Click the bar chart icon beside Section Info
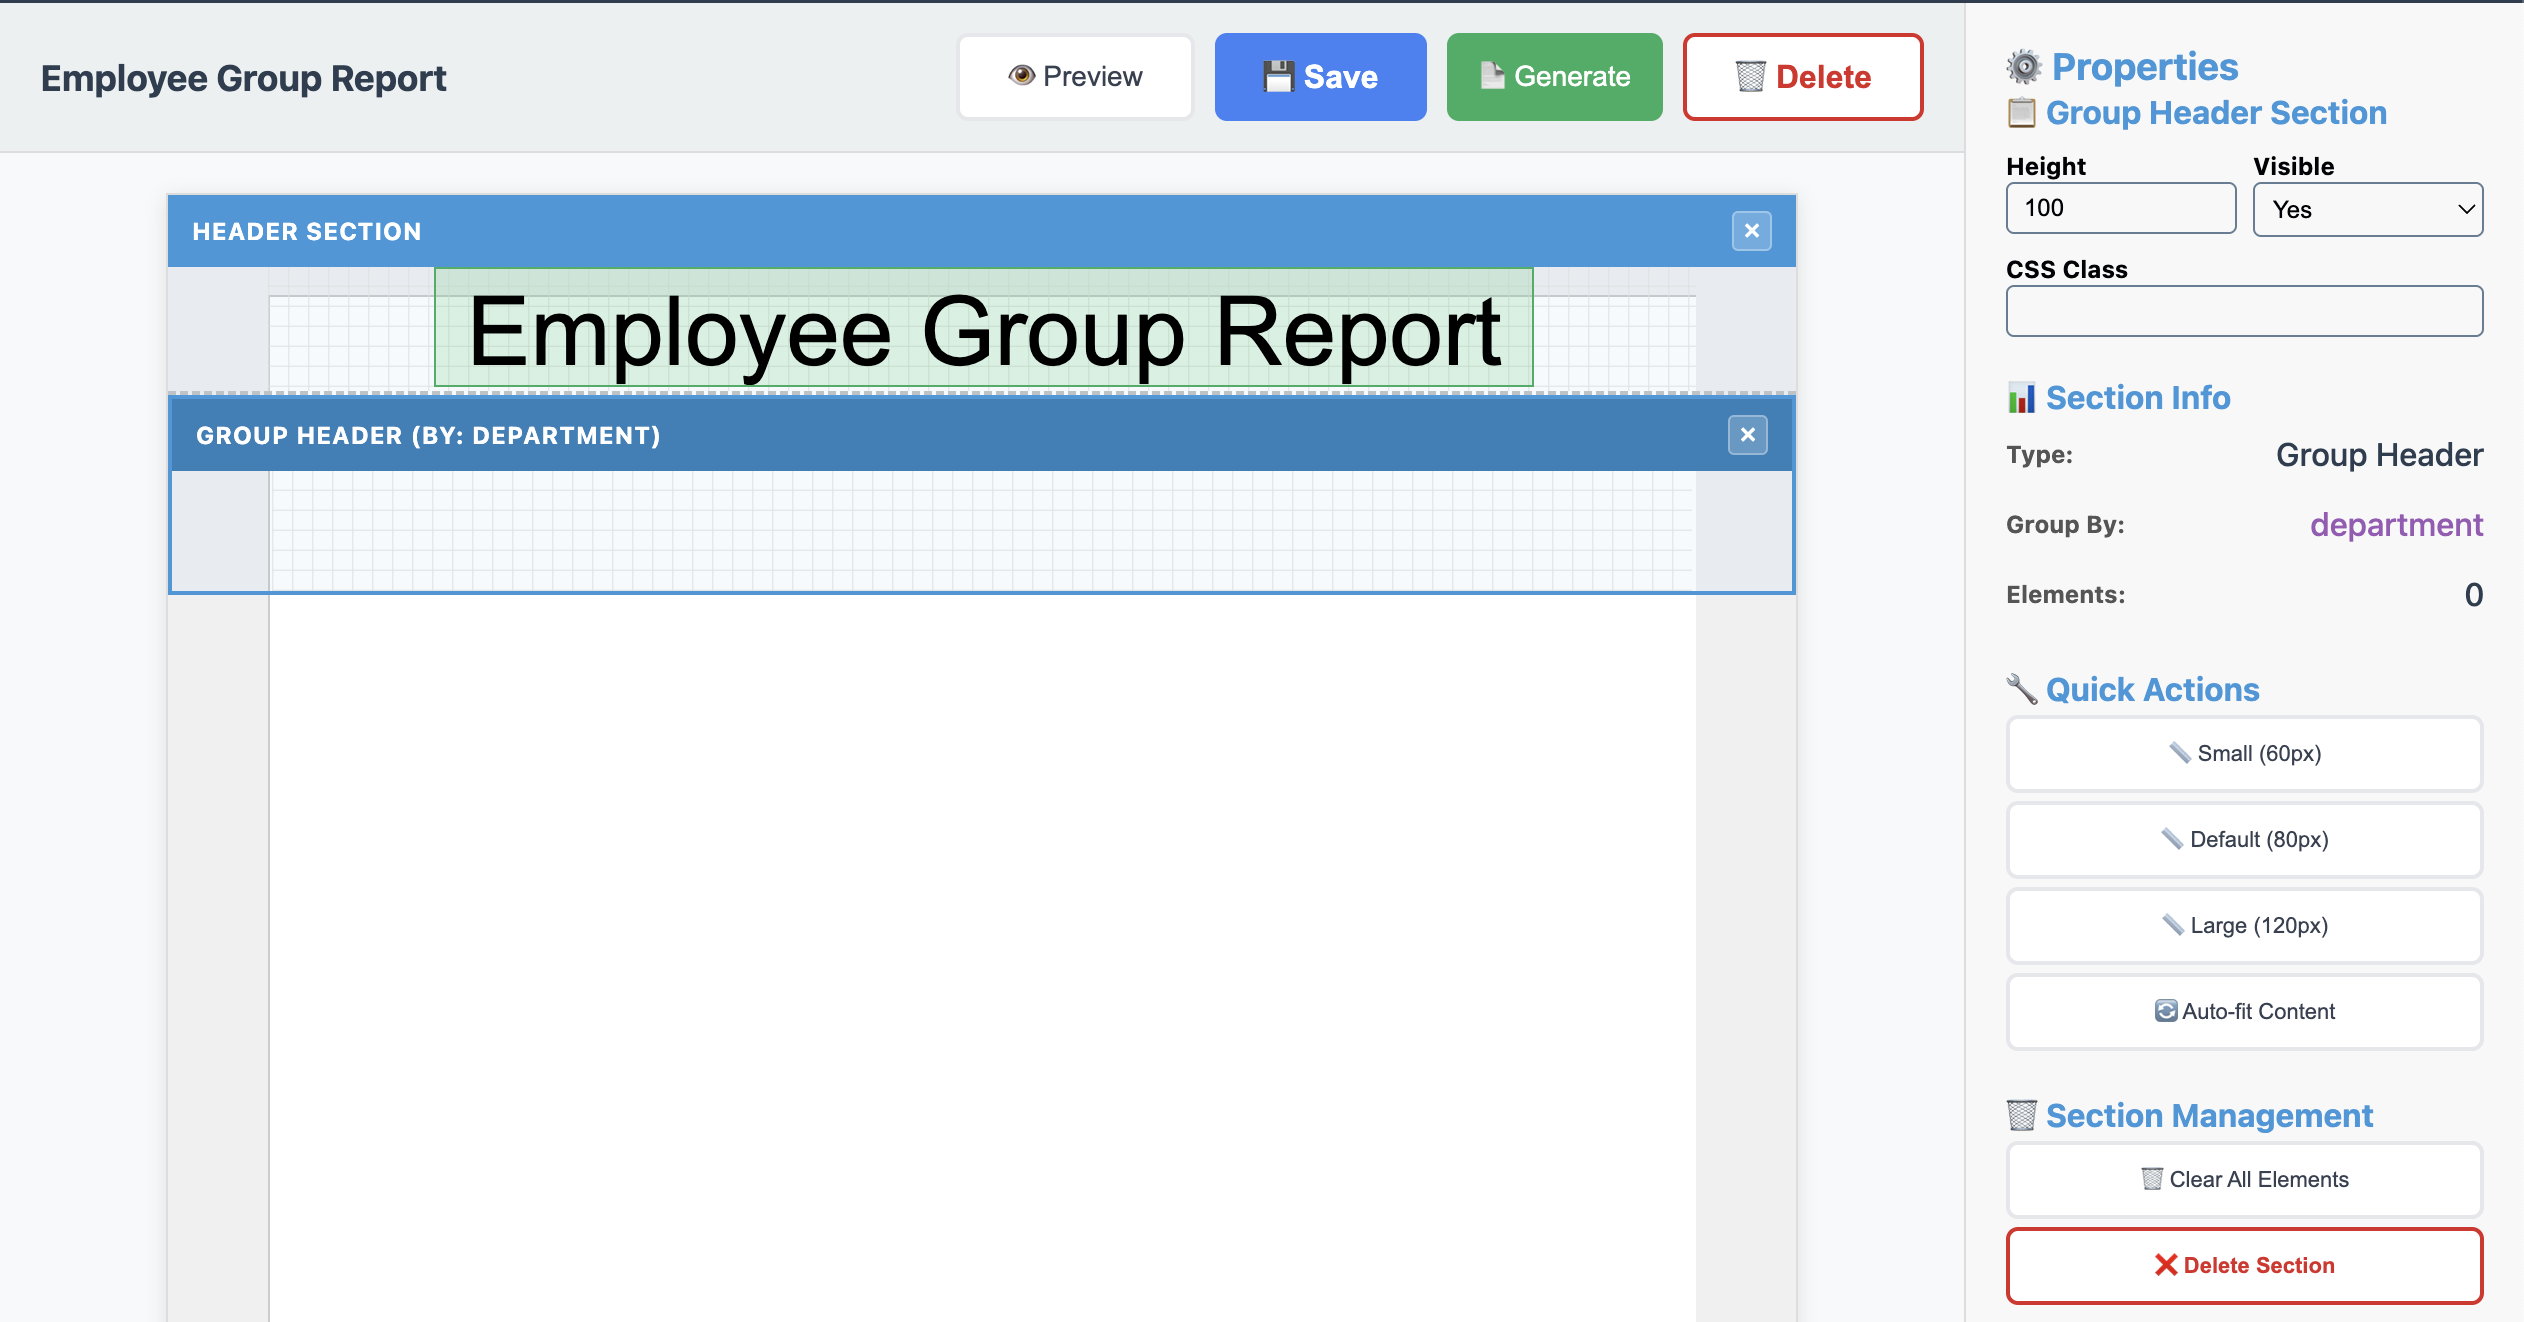This screenshot has height=1322, width=2524. click(x=2022, y=397)
